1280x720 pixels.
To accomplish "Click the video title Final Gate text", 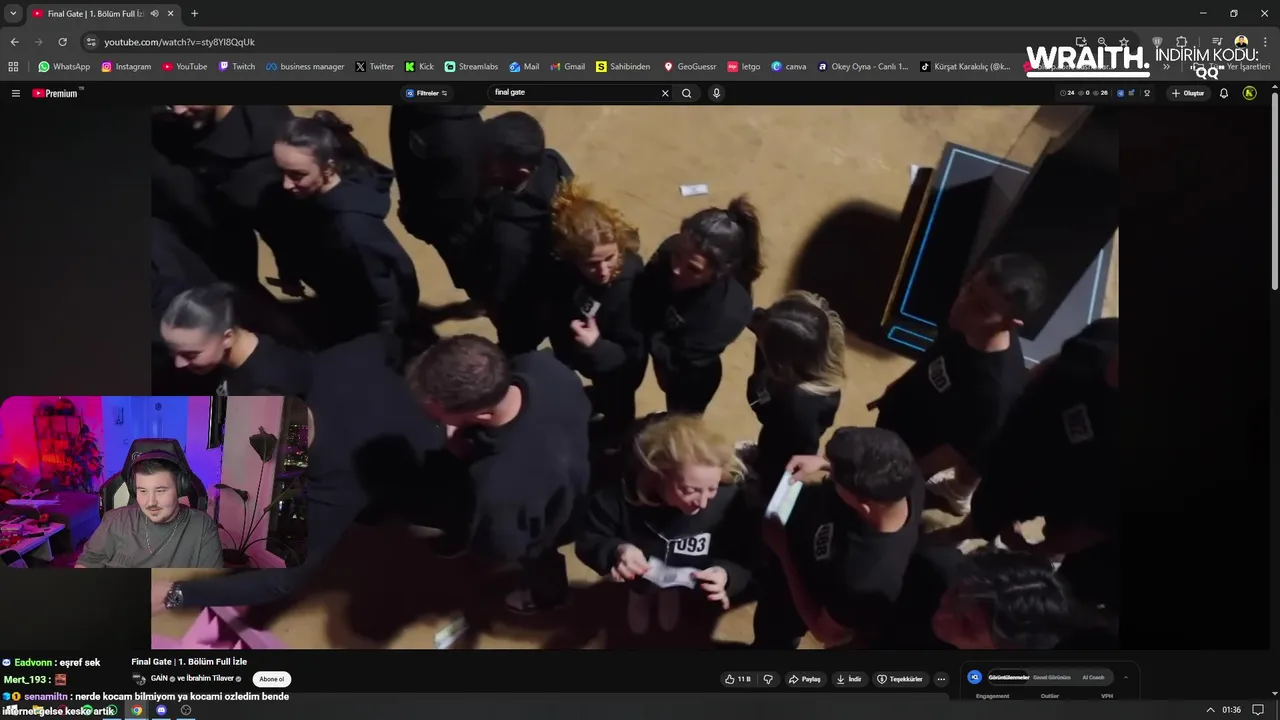I will (x=189, y=662).
